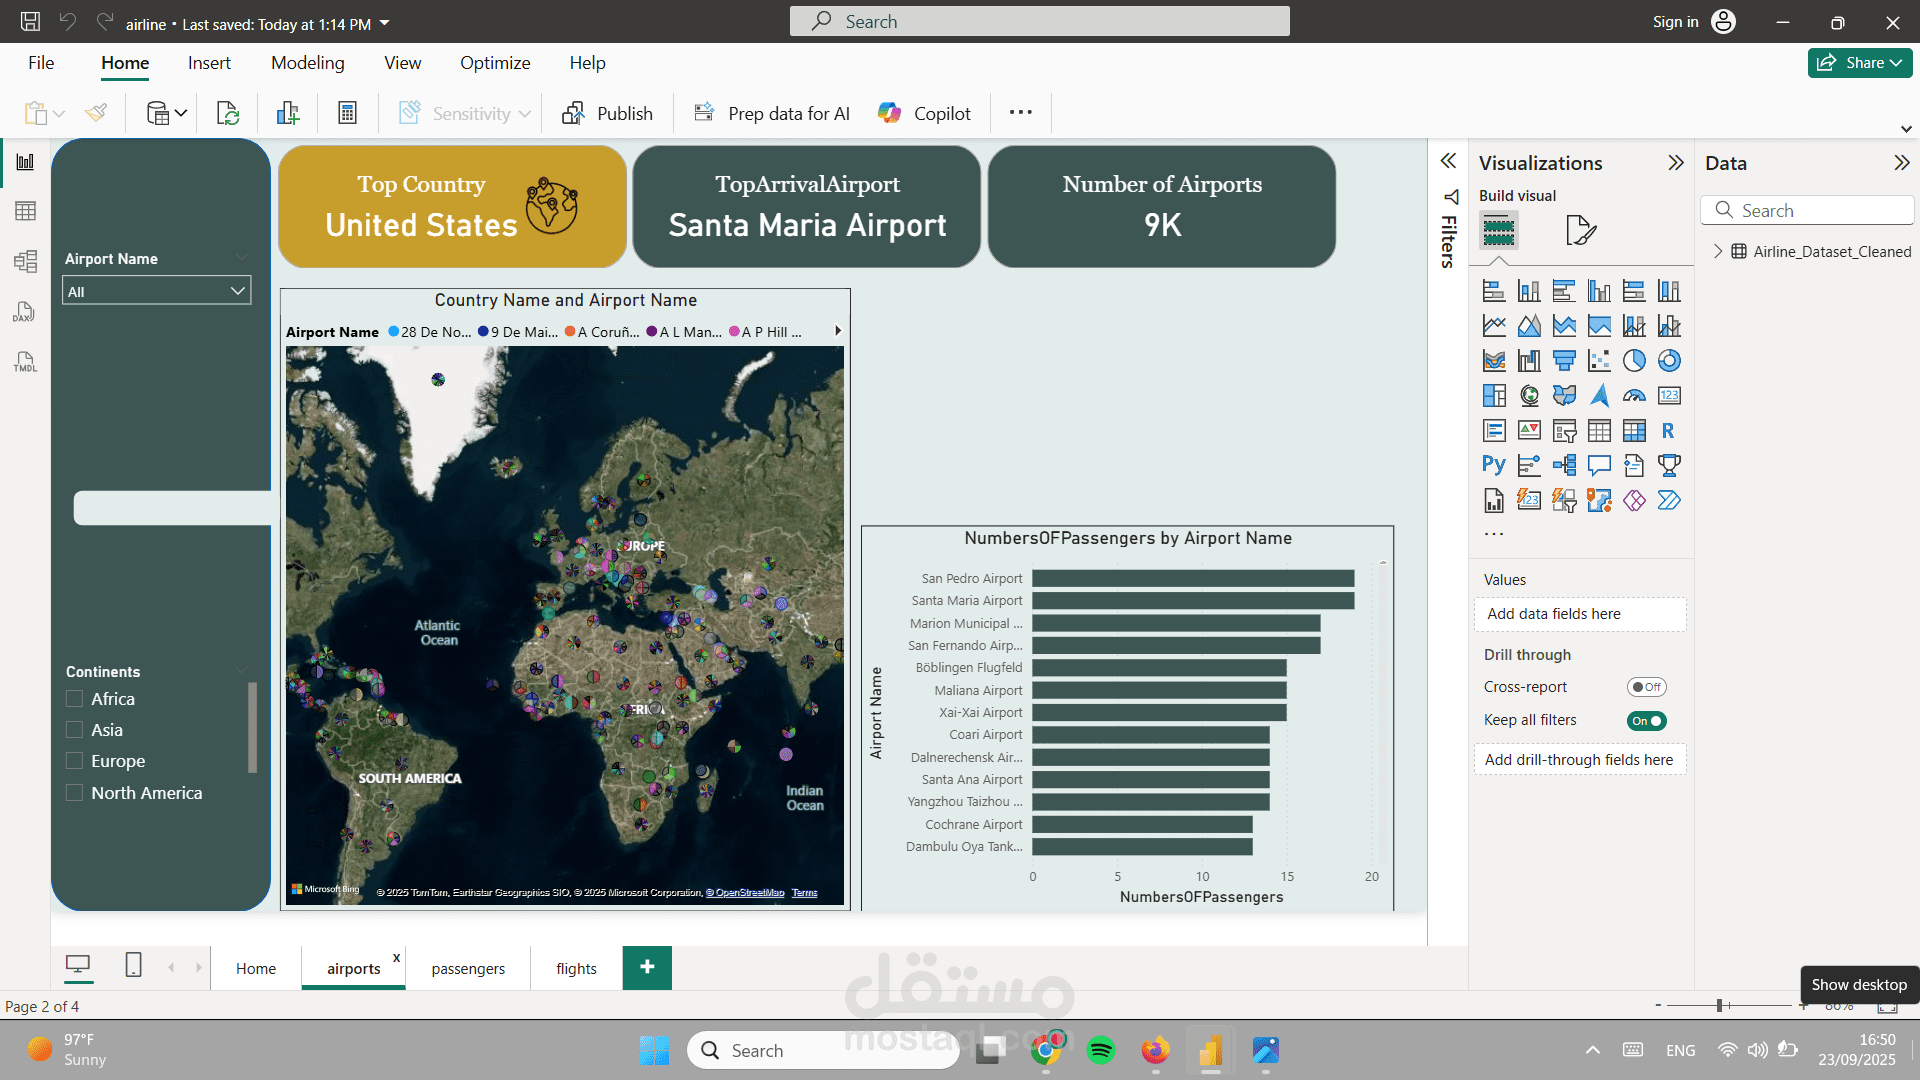Switch to the flights page tab
The width and height of the screenshot is (1920, 1080).
(x=576, y=968)
